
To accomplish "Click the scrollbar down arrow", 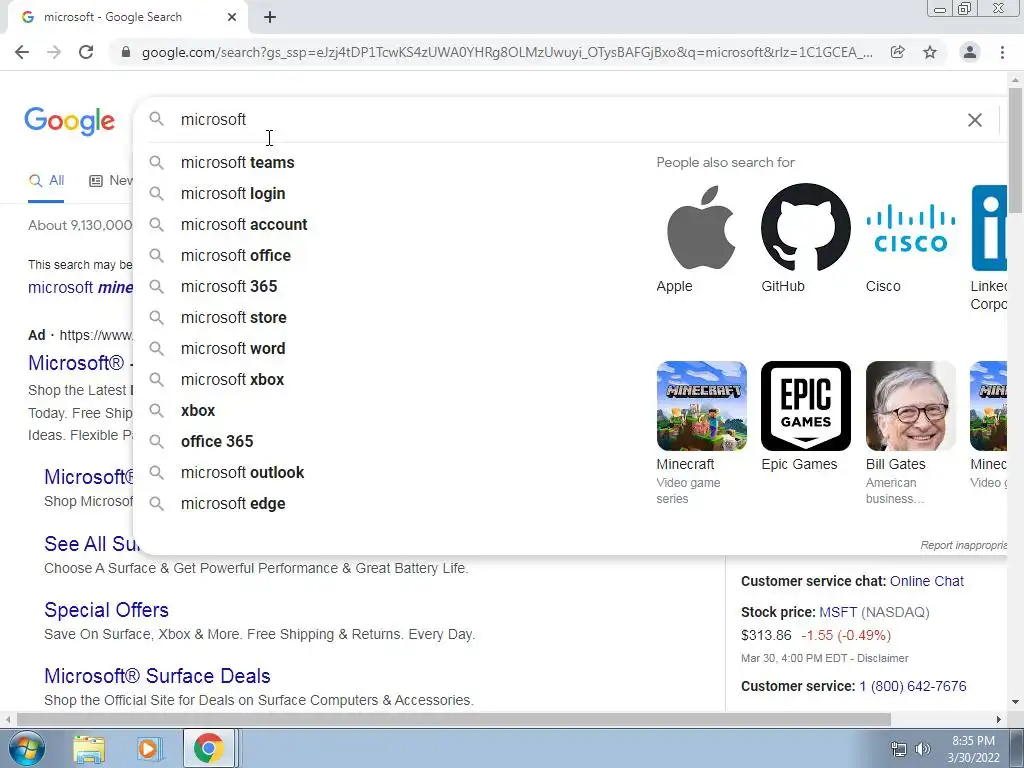I will pyautogui.click(x=1015, y=703).
